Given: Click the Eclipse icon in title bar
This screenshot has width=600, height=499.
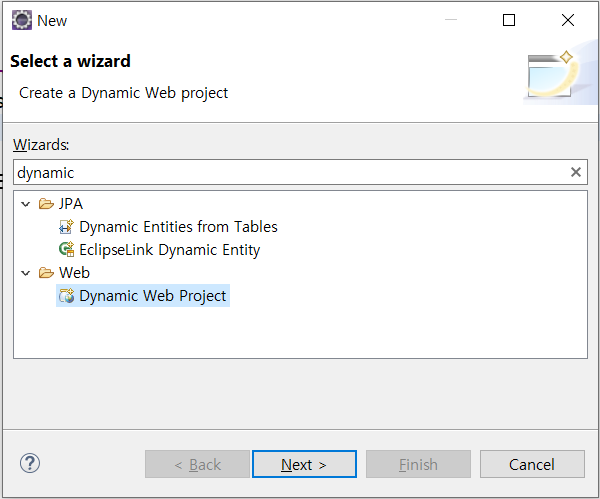Looking at the screenshot, I should 21,20.
